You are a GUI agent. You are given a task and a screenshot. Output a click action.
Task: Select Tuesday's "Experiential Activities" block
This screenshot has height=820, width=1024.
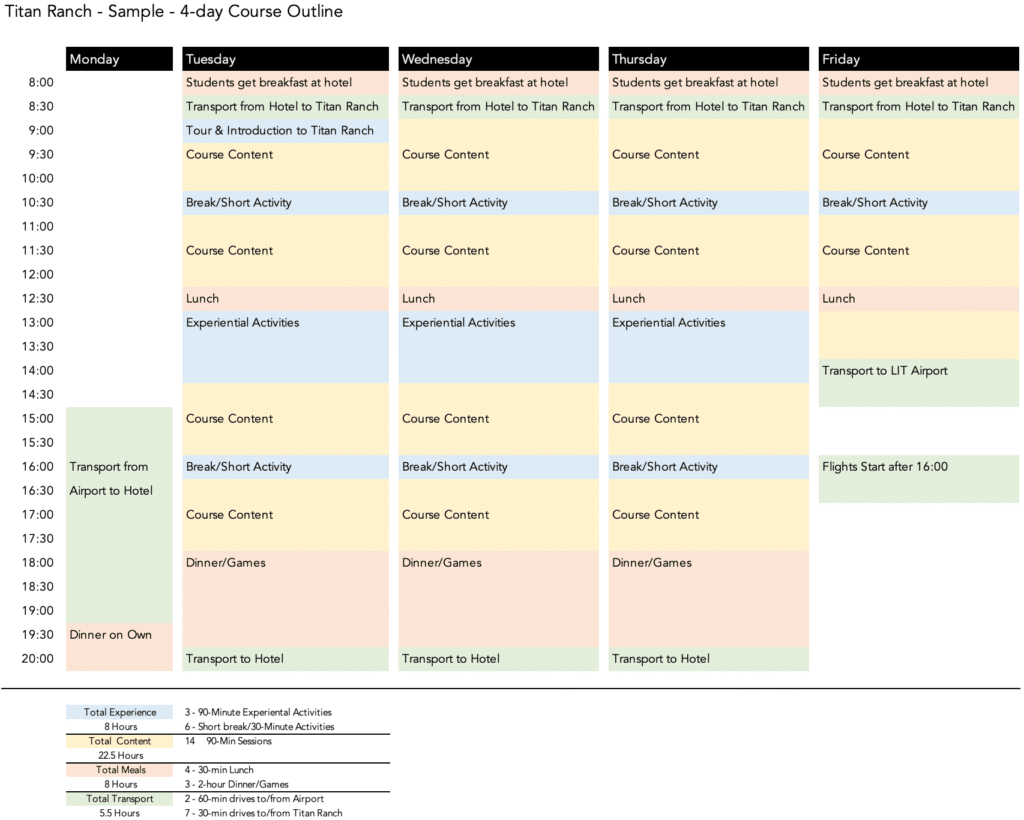point(285,347)
